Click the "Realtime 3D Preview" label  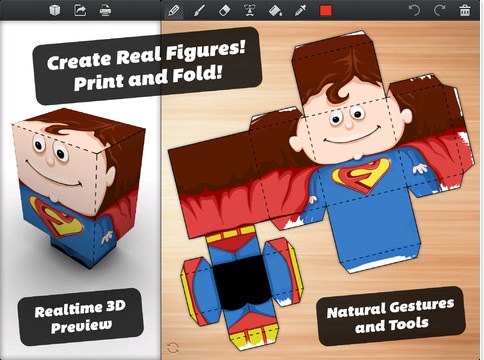[80, 317]
